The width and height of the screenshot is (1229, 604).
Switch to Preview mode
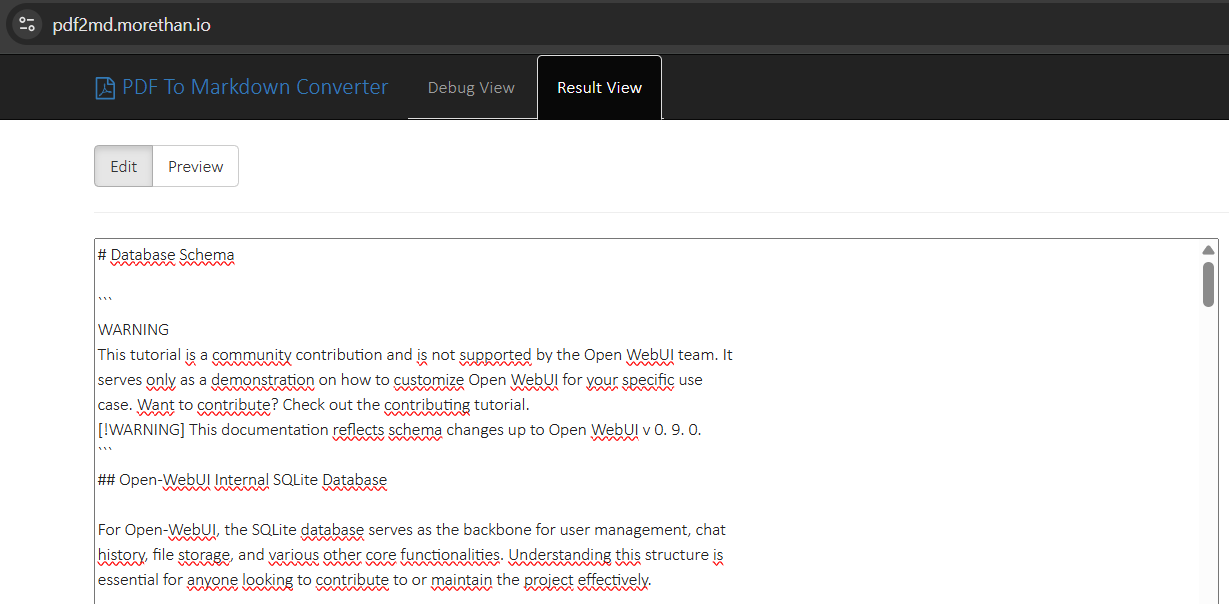tap(195, 166)
